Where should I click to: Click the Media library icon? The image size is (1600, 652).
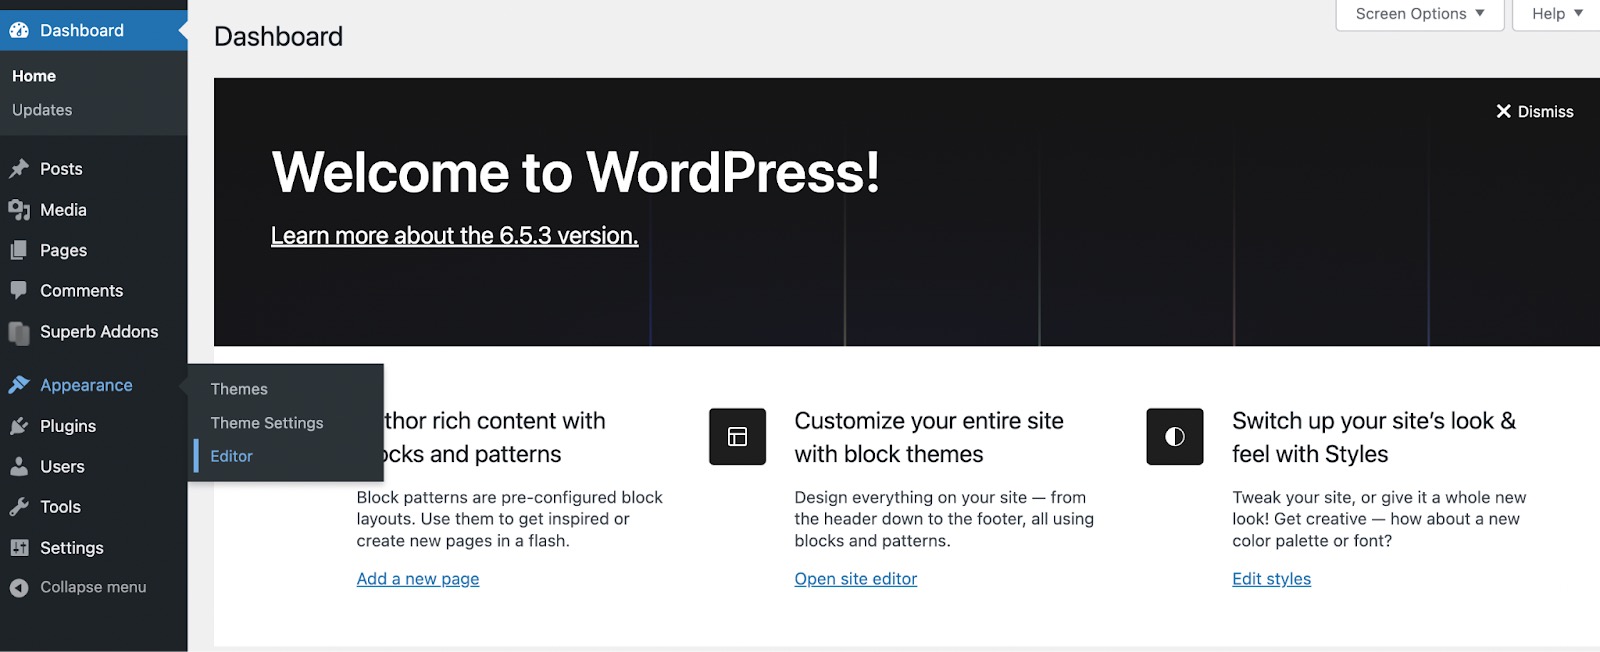(x=19, y=210)
